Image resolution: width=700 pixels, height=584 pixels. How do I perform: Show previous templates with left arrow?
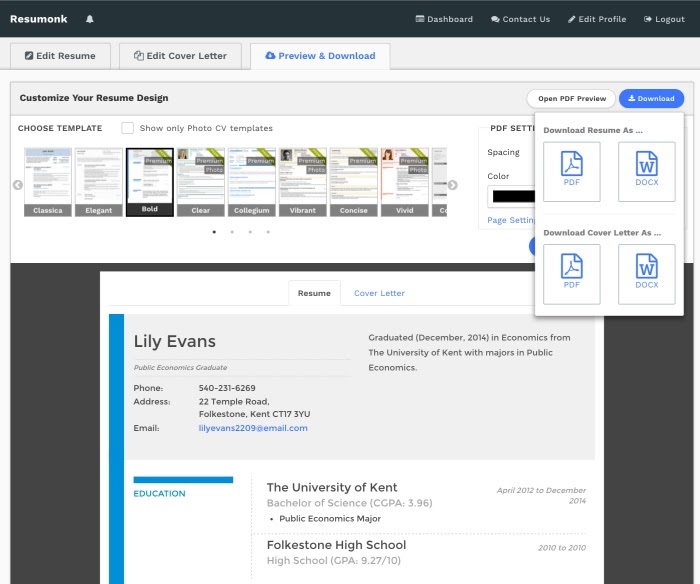tap(18, 185)
